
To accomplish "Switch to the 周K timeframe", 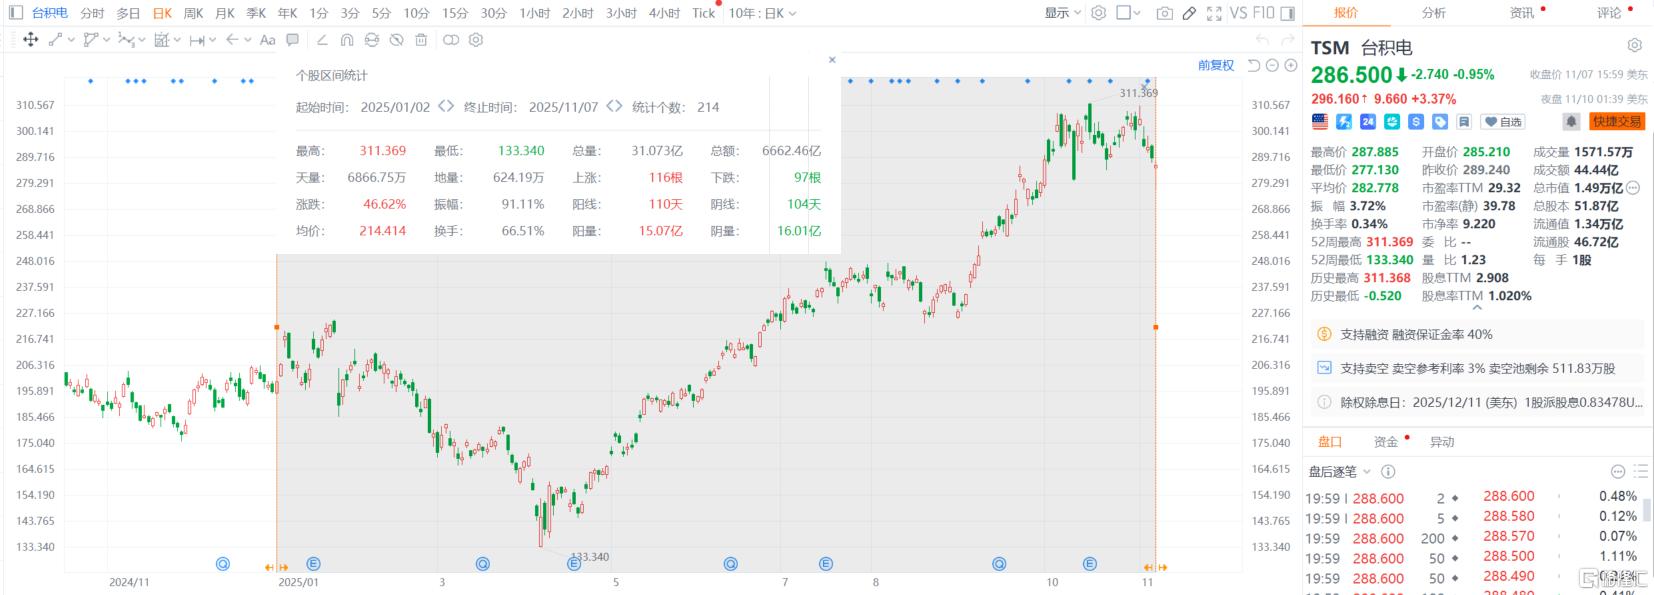I will 193,13.
